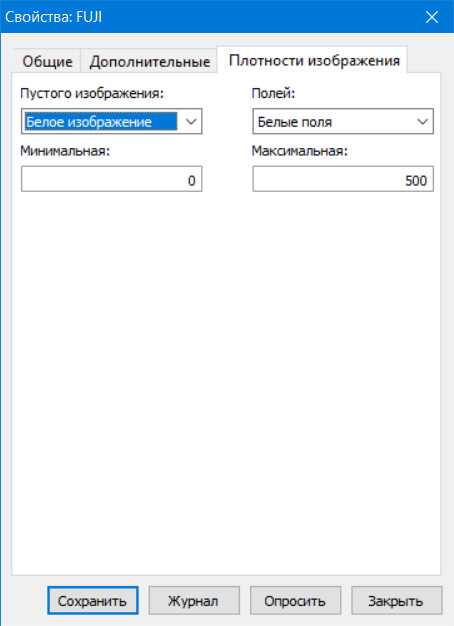
Task: Select the Плотности изображения tab
Action: pos(314,60)
